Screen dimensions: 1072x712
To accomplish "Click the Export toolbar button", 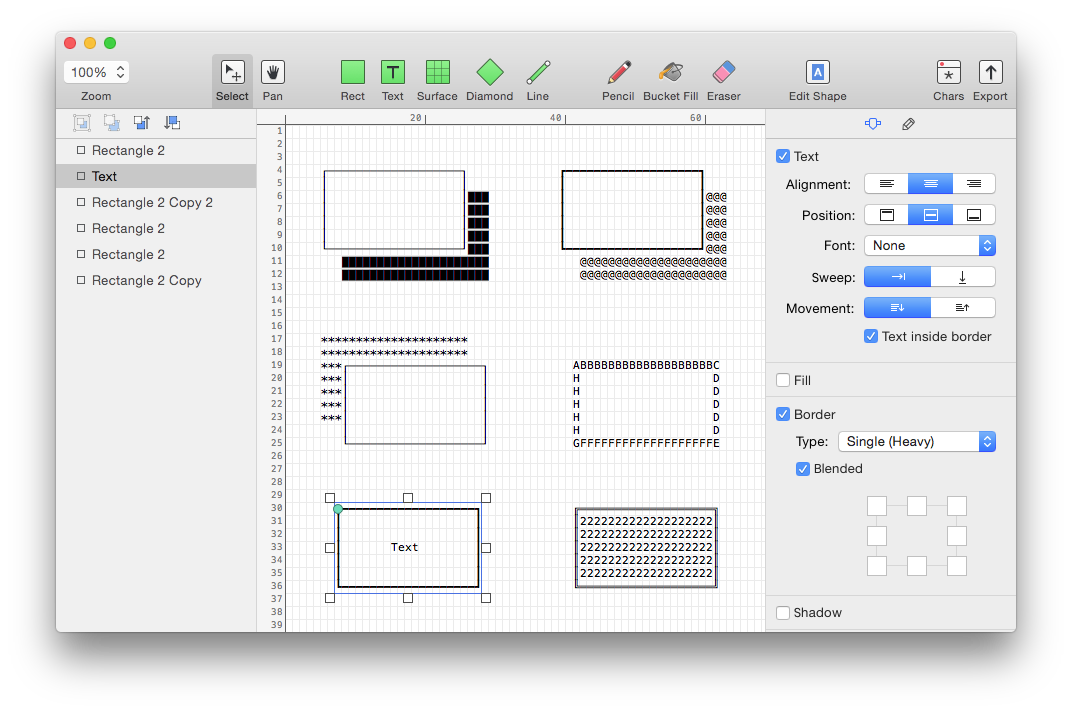I will 990,73.
